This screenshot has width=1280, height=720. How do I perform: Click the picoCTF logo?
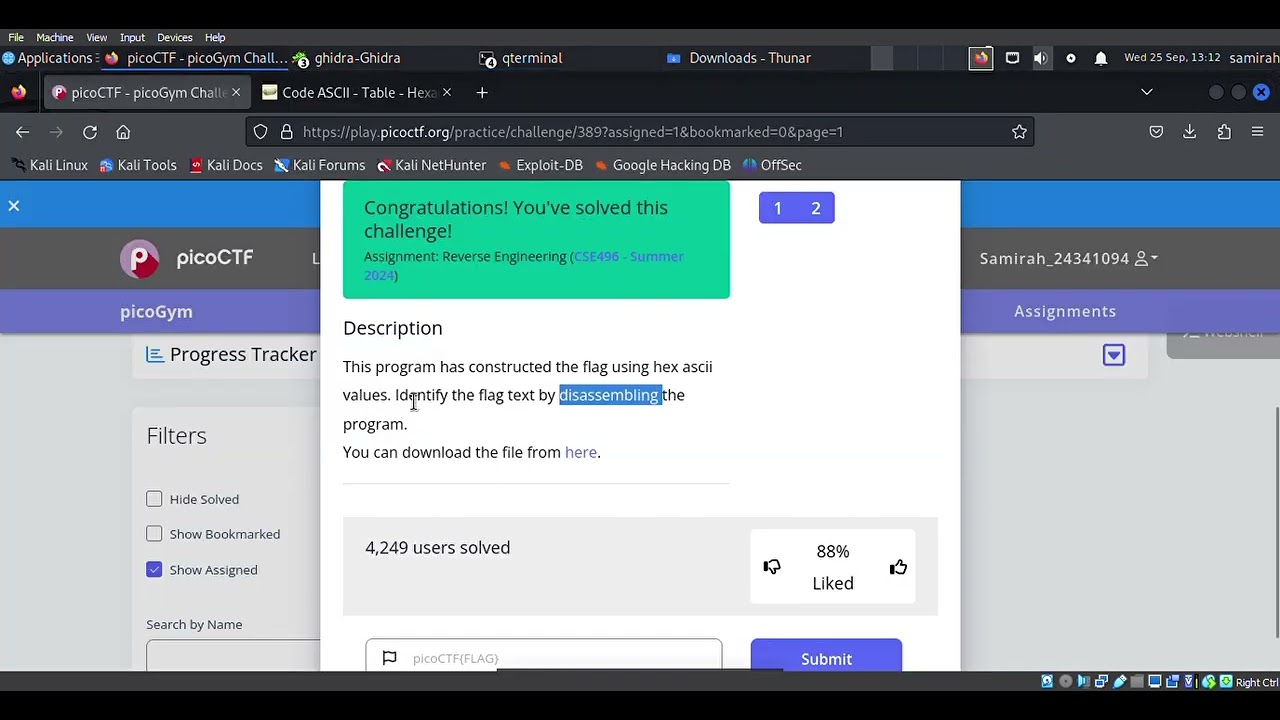point(186,258)
